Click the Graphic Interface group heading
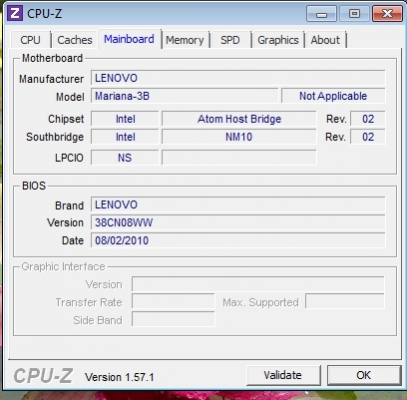The height and width of the screenshot is (400, 407). (63, 267)
